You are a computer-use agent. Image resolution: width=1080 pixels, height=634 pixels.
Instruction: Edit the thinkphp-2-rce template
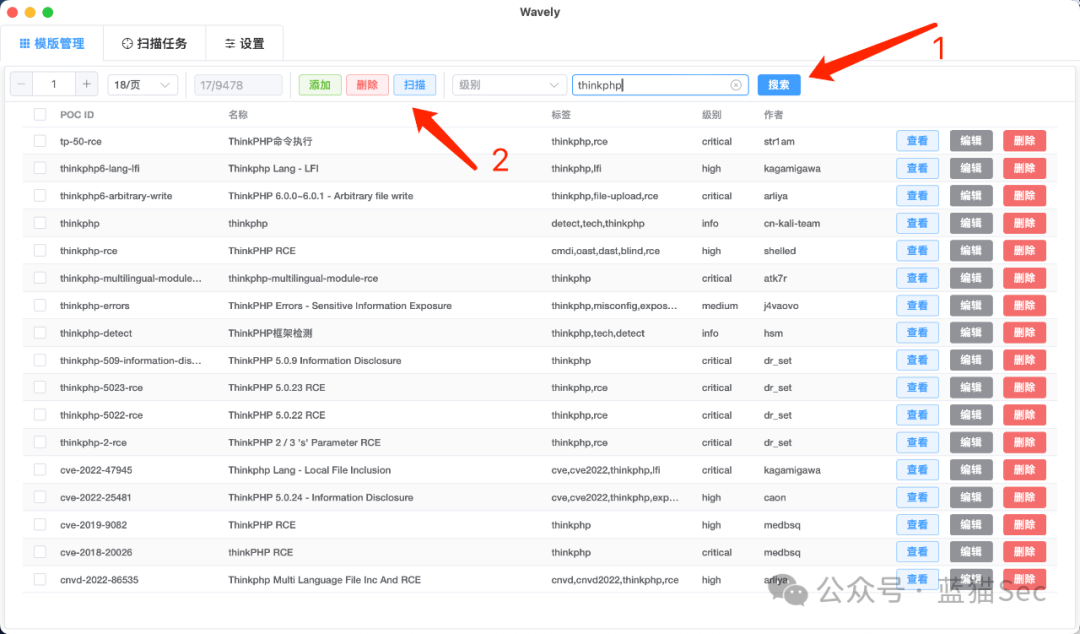[971, 442]
